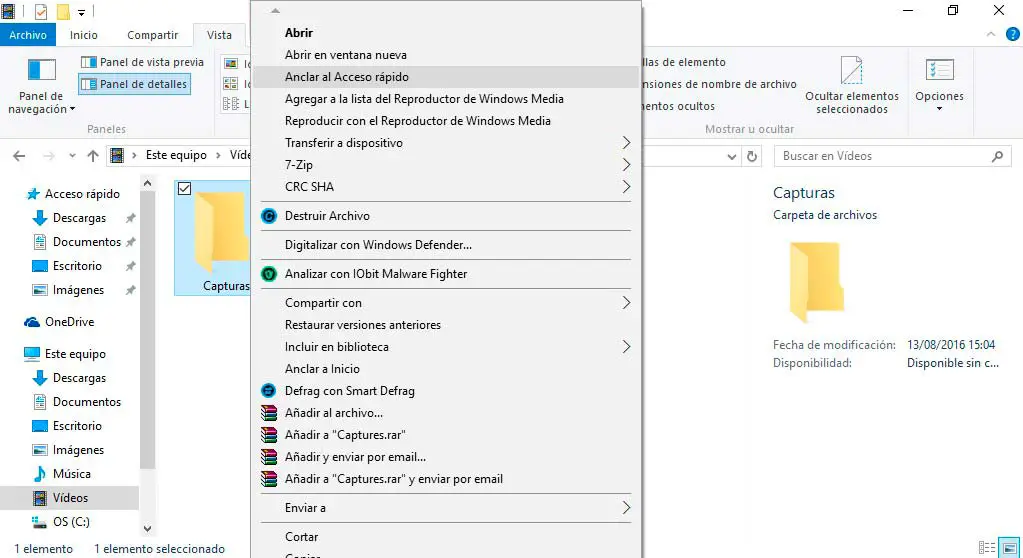Select Vídeos in navigation pane
This screenshot has height=558, width=1023.
coord(70,498)
